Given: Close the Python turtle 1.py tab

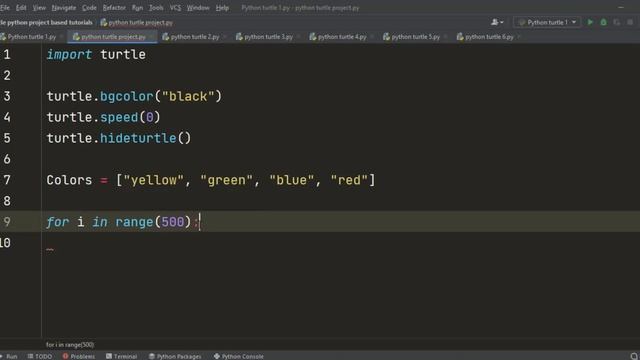Looking at the screenshot, I should point(62,37).
